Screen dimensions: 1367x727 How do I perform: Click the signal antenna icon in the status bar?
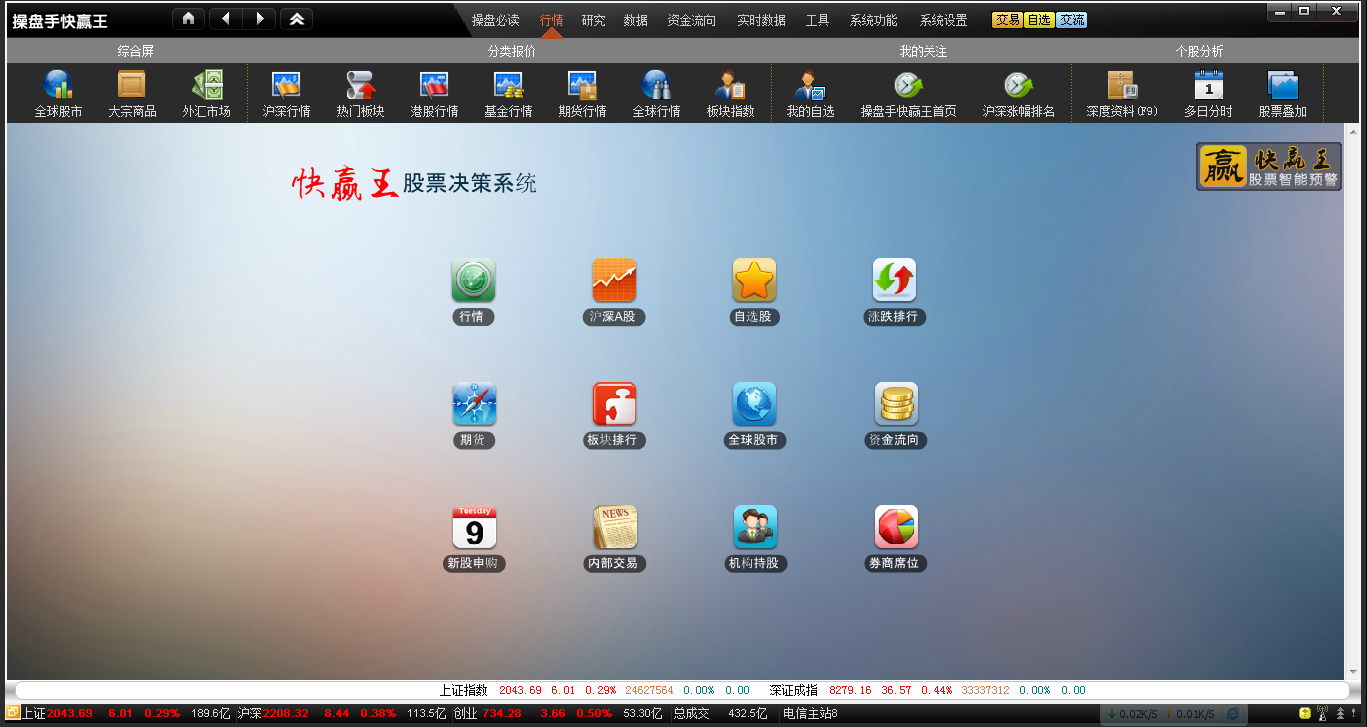pos(1322,713)
